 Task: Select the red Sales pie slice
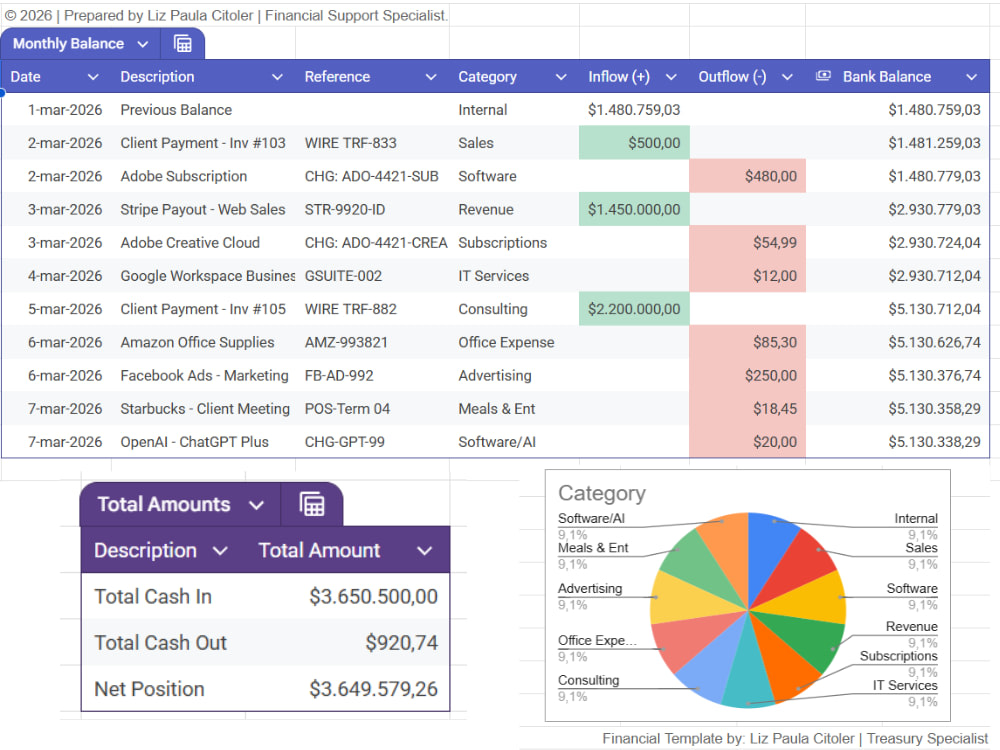(797, 561)
